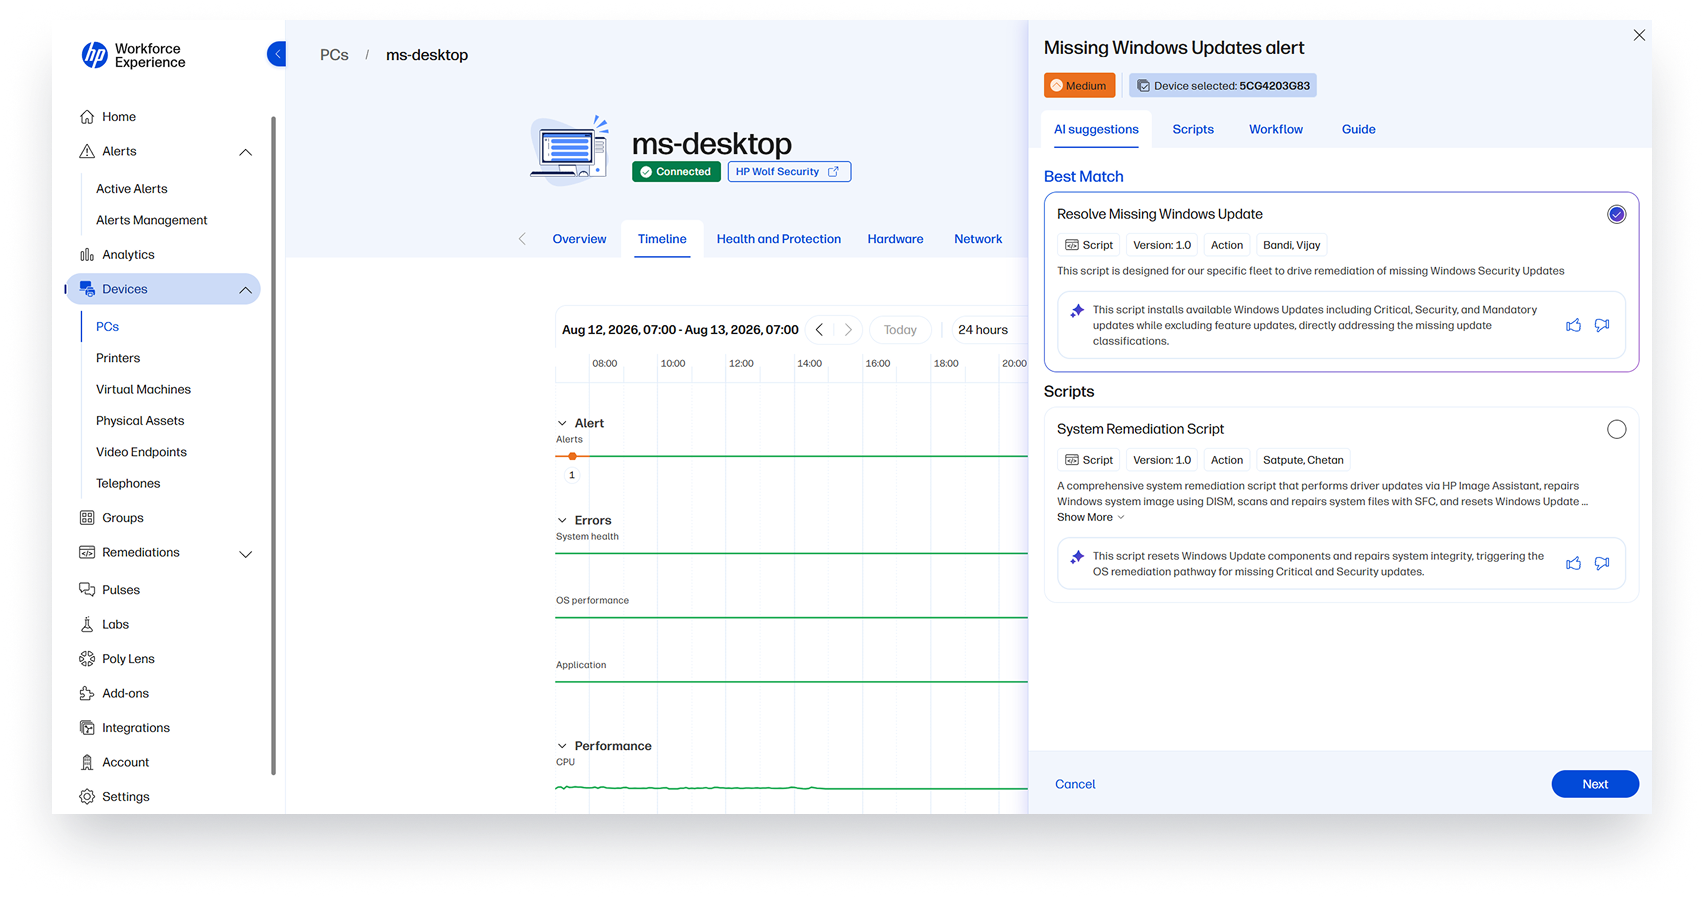Screen dimensions: 1704x899
Task: Open HP Wolf Security external link
Action: click(789, 172)
